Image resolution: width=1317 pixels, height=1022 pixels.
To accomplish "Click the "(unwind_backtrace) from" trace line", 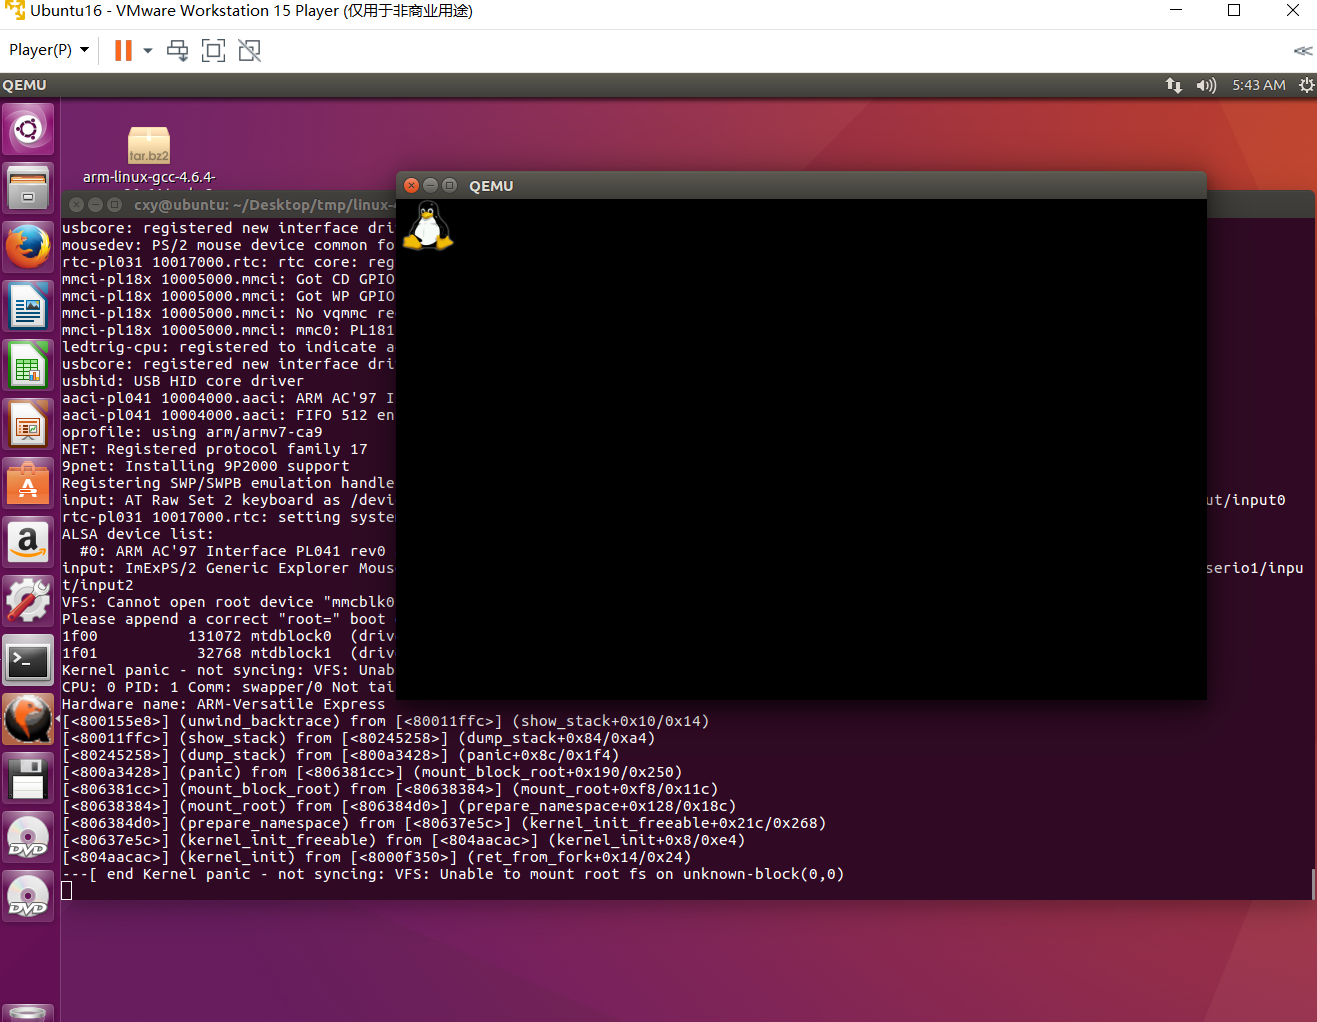I will point(386,721).
